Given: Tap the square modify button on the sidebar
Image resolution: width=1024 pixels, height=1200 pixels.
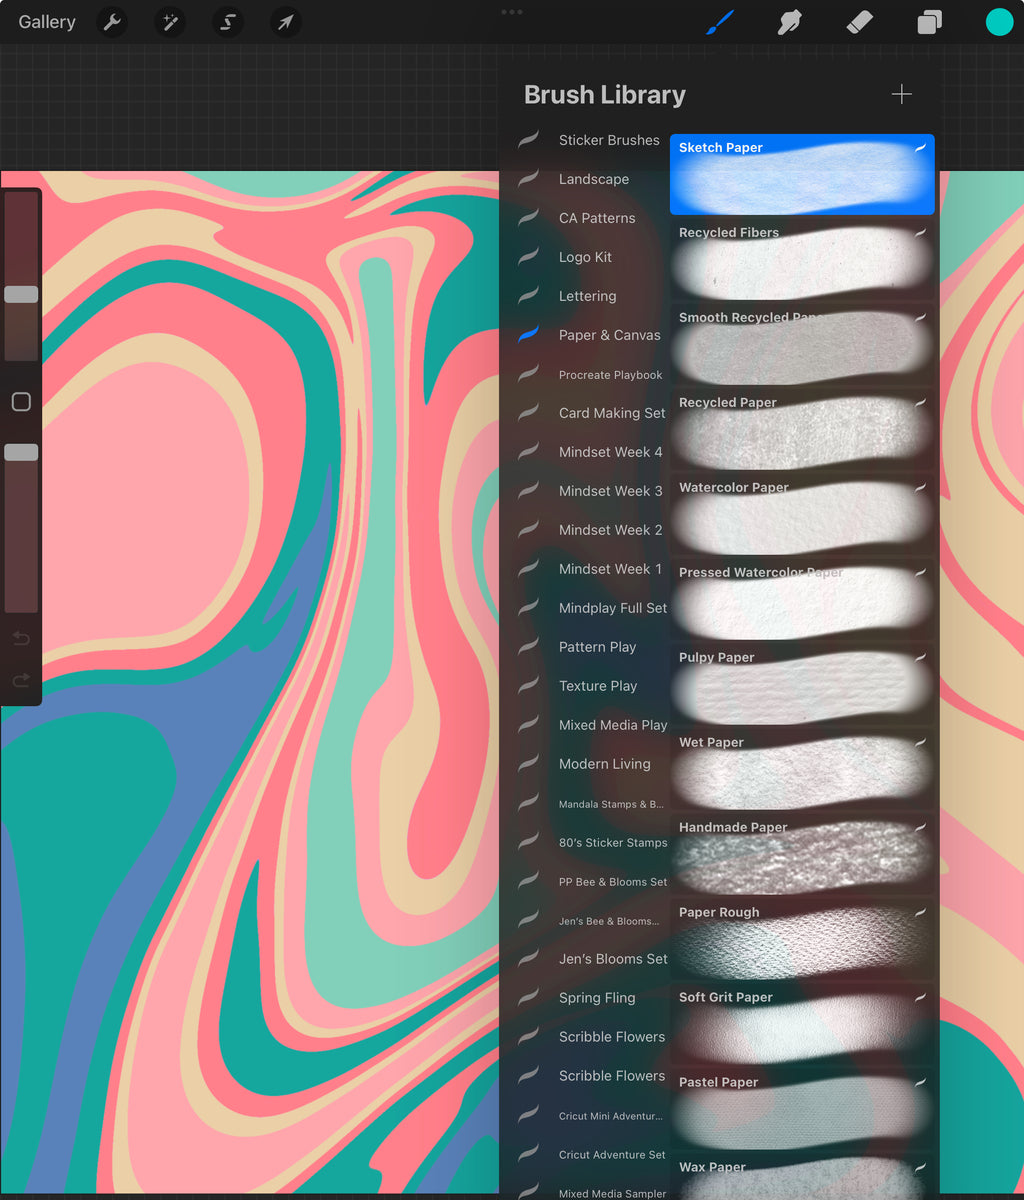Looking at the screenshot, I should point(20,401).
